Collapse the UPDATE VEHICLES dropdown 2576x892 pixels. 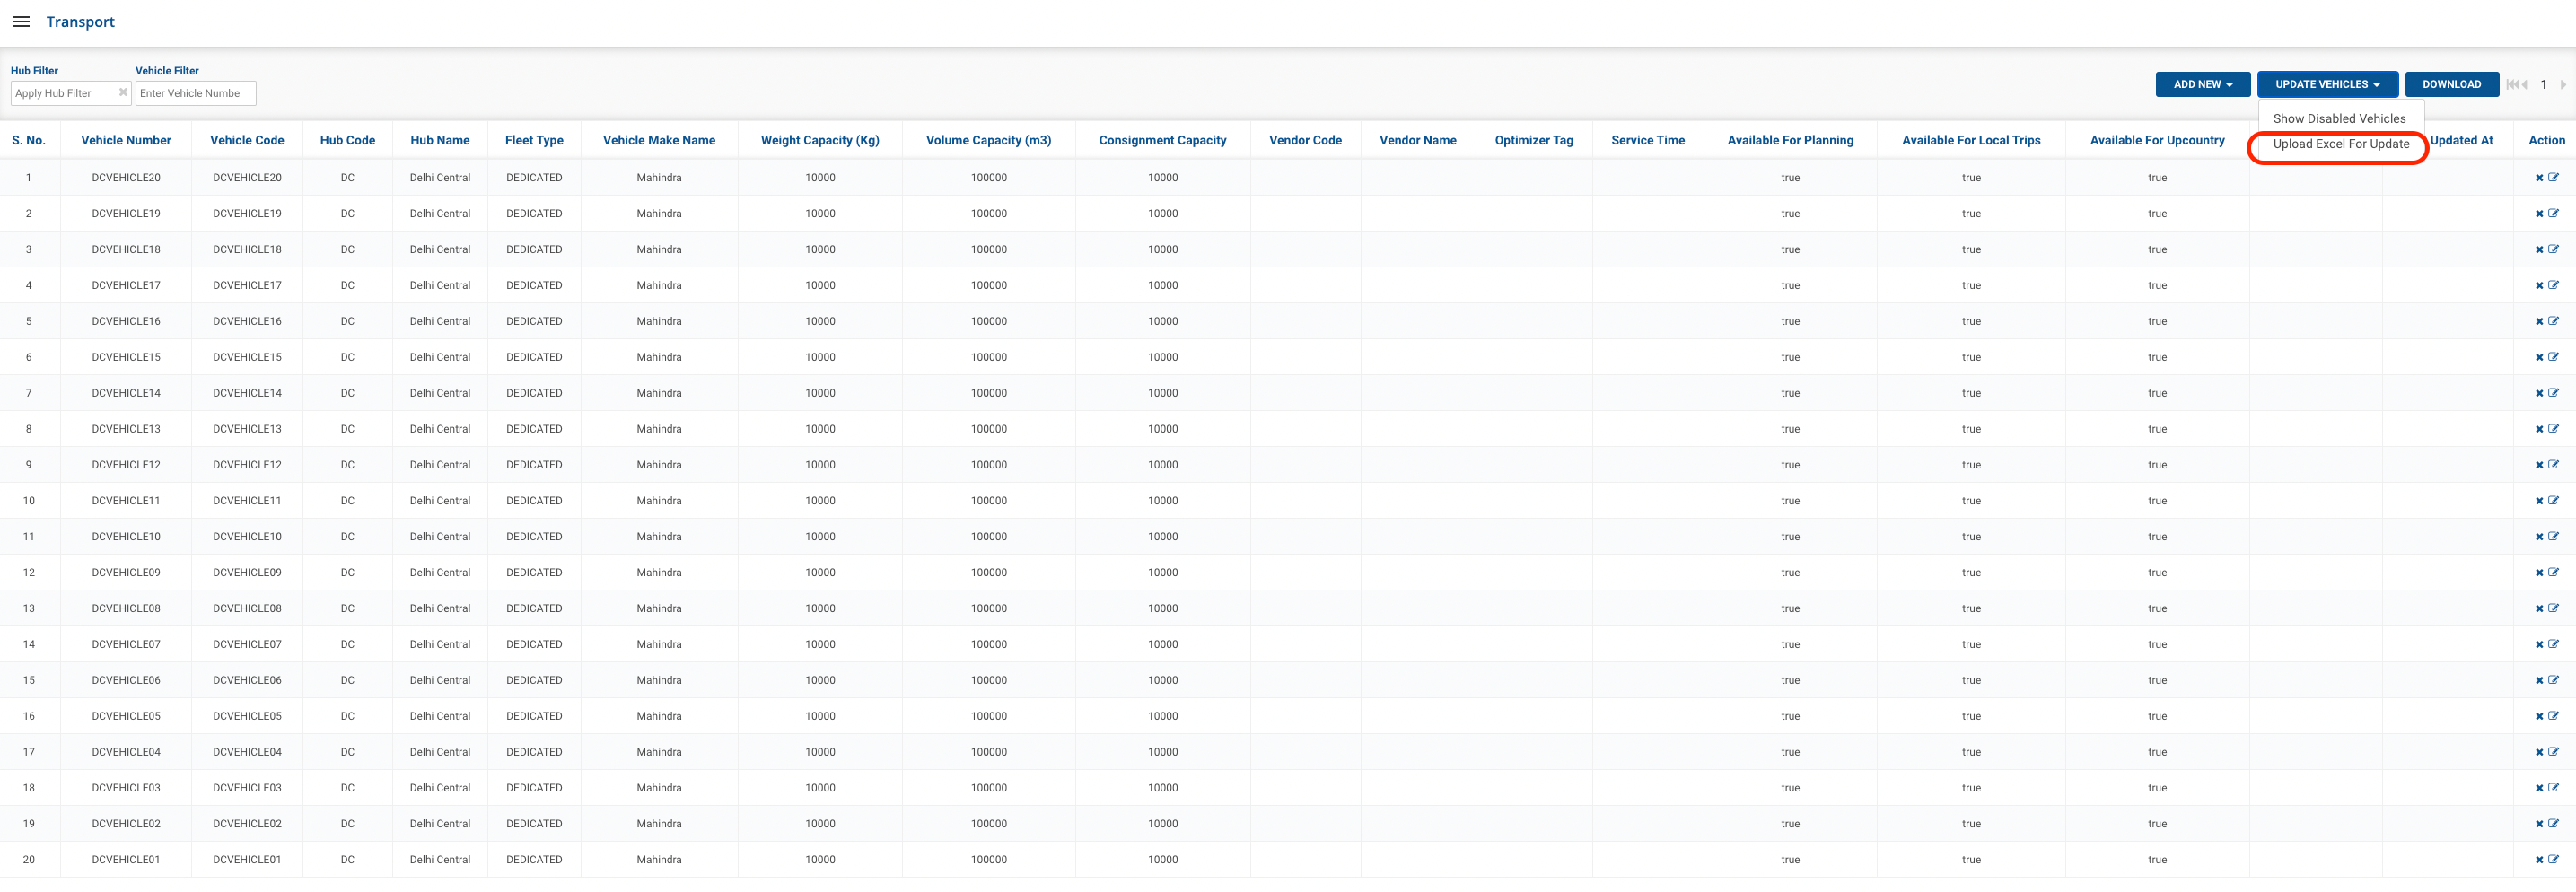(2327, 85)
